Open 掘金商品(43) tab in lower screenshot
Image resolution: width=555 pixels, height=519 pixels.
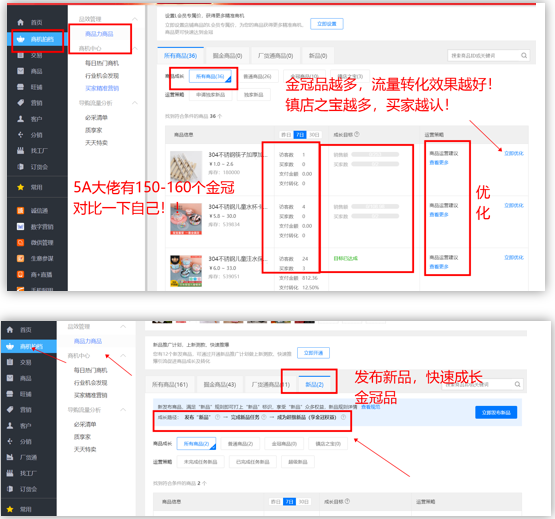(x=220, y=384)
